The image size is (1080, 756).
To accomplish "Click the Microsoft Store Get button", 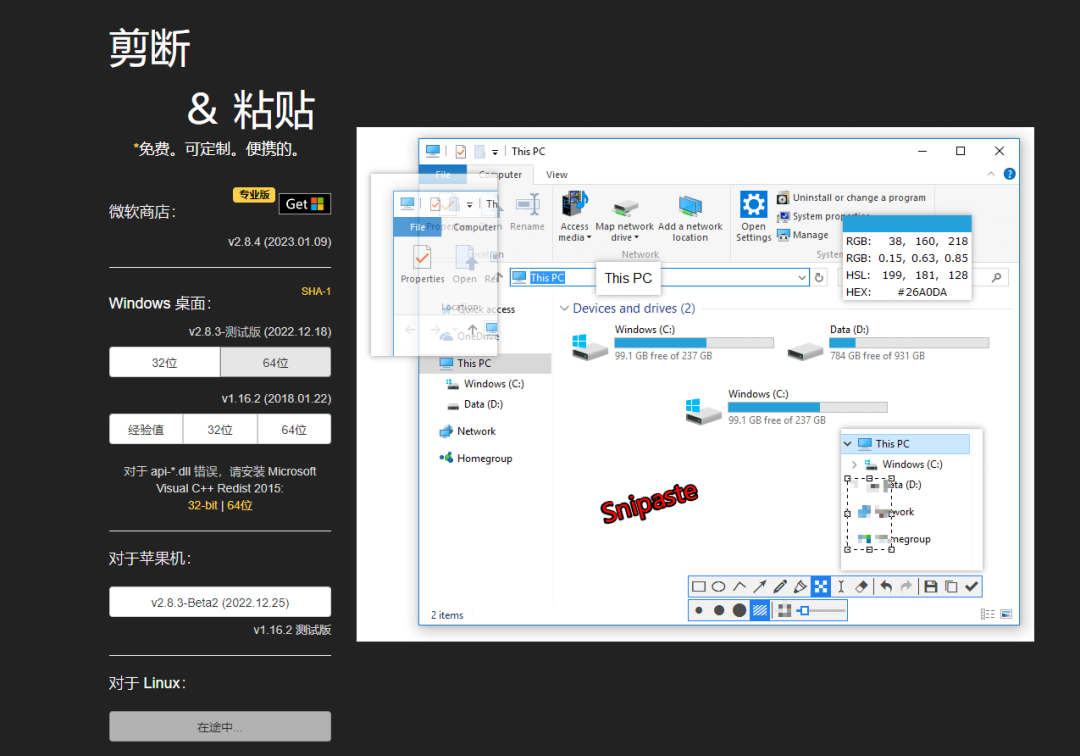I will 304,204.
